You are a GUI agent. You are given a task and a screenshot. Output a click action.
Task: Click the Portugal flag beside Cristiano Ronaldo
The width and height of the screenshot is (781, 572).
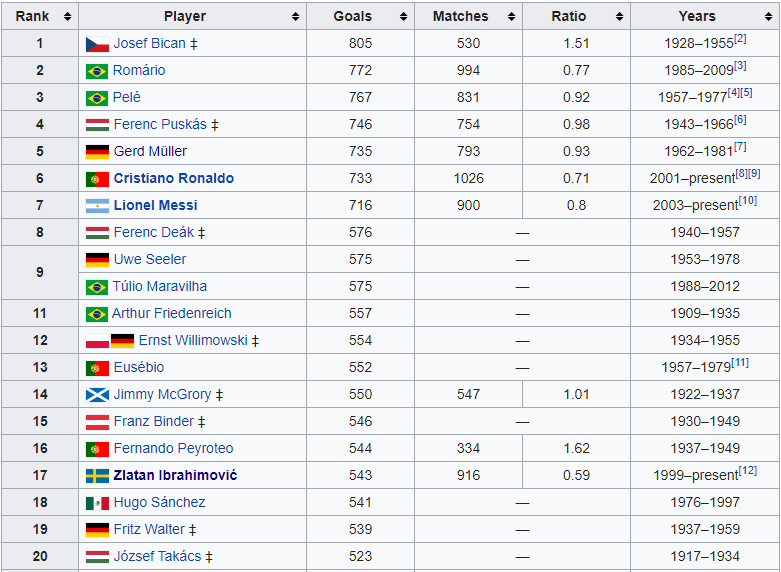[x=97, y=179]
